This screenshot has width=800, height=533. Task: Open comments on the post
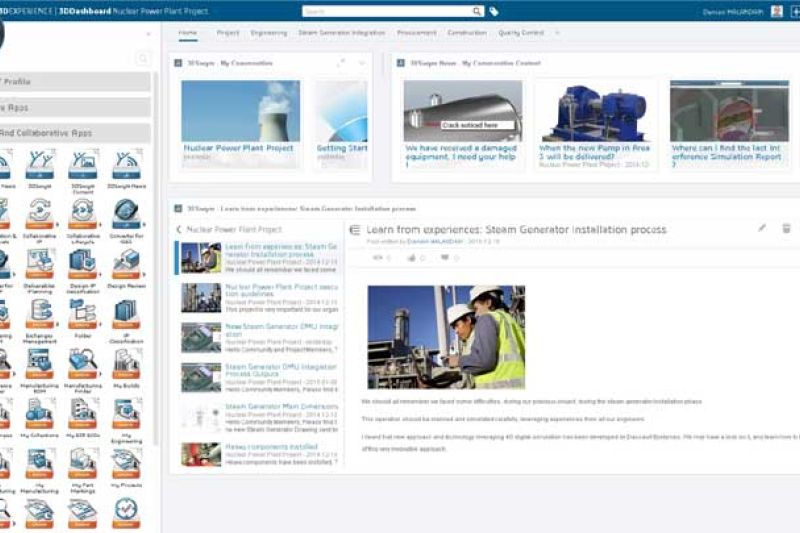445,258
